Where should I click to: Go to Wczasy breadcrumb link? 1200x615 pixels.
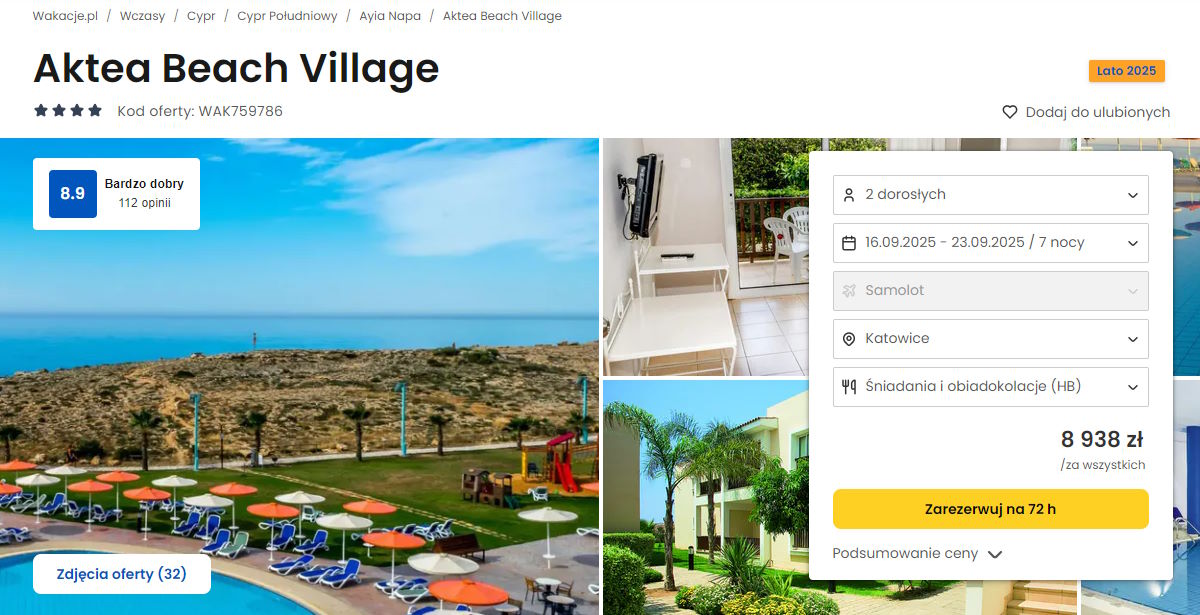click(142, 16)
